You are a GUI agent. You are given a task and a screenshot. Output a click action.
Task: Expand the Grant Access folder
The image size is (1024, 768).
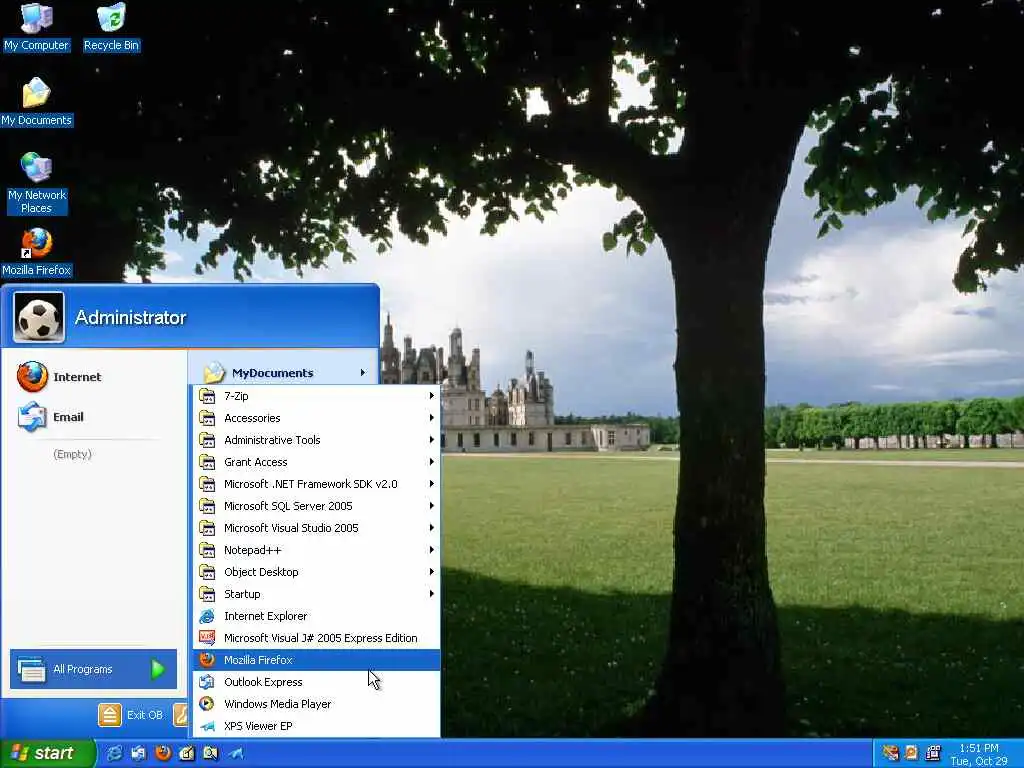(x=317, y=462)
